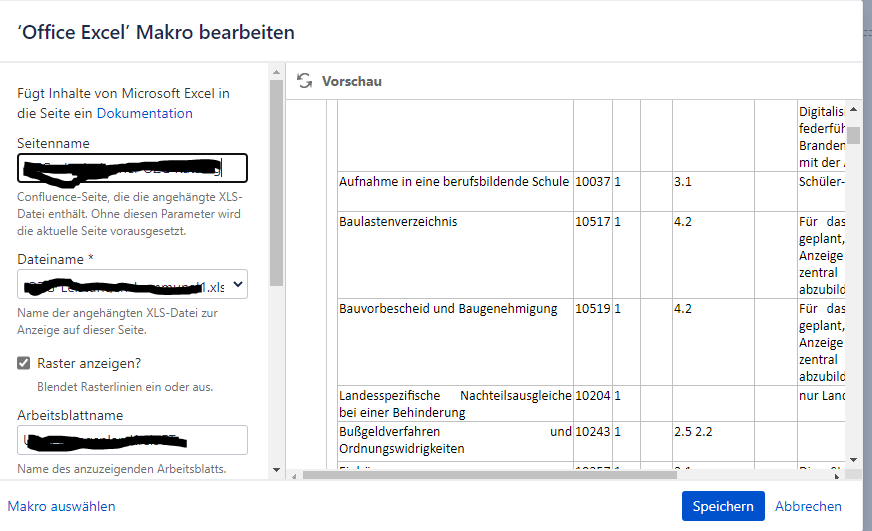The width and height of the screenshot is (872, 531).
Task: Refresh the Vorschau preview icon
Action: pos(304,81)
